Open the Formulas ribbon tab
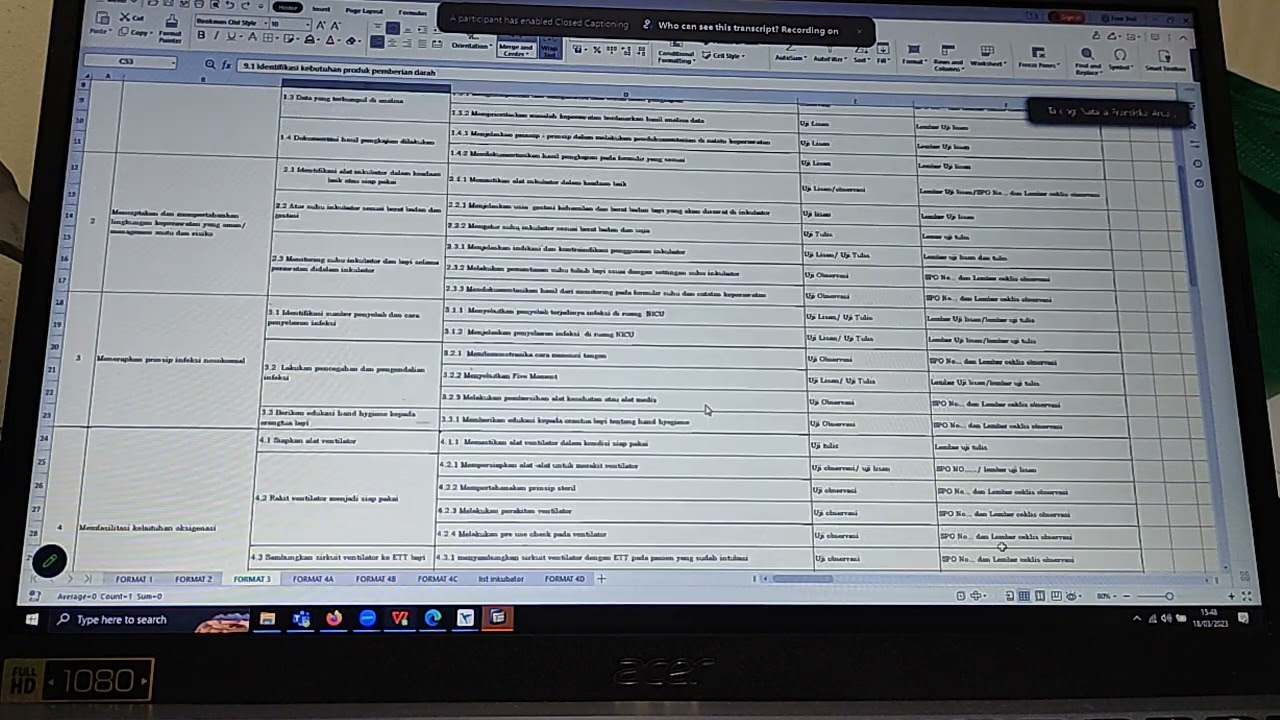The image size is (1280, 720). click(412, 12)
